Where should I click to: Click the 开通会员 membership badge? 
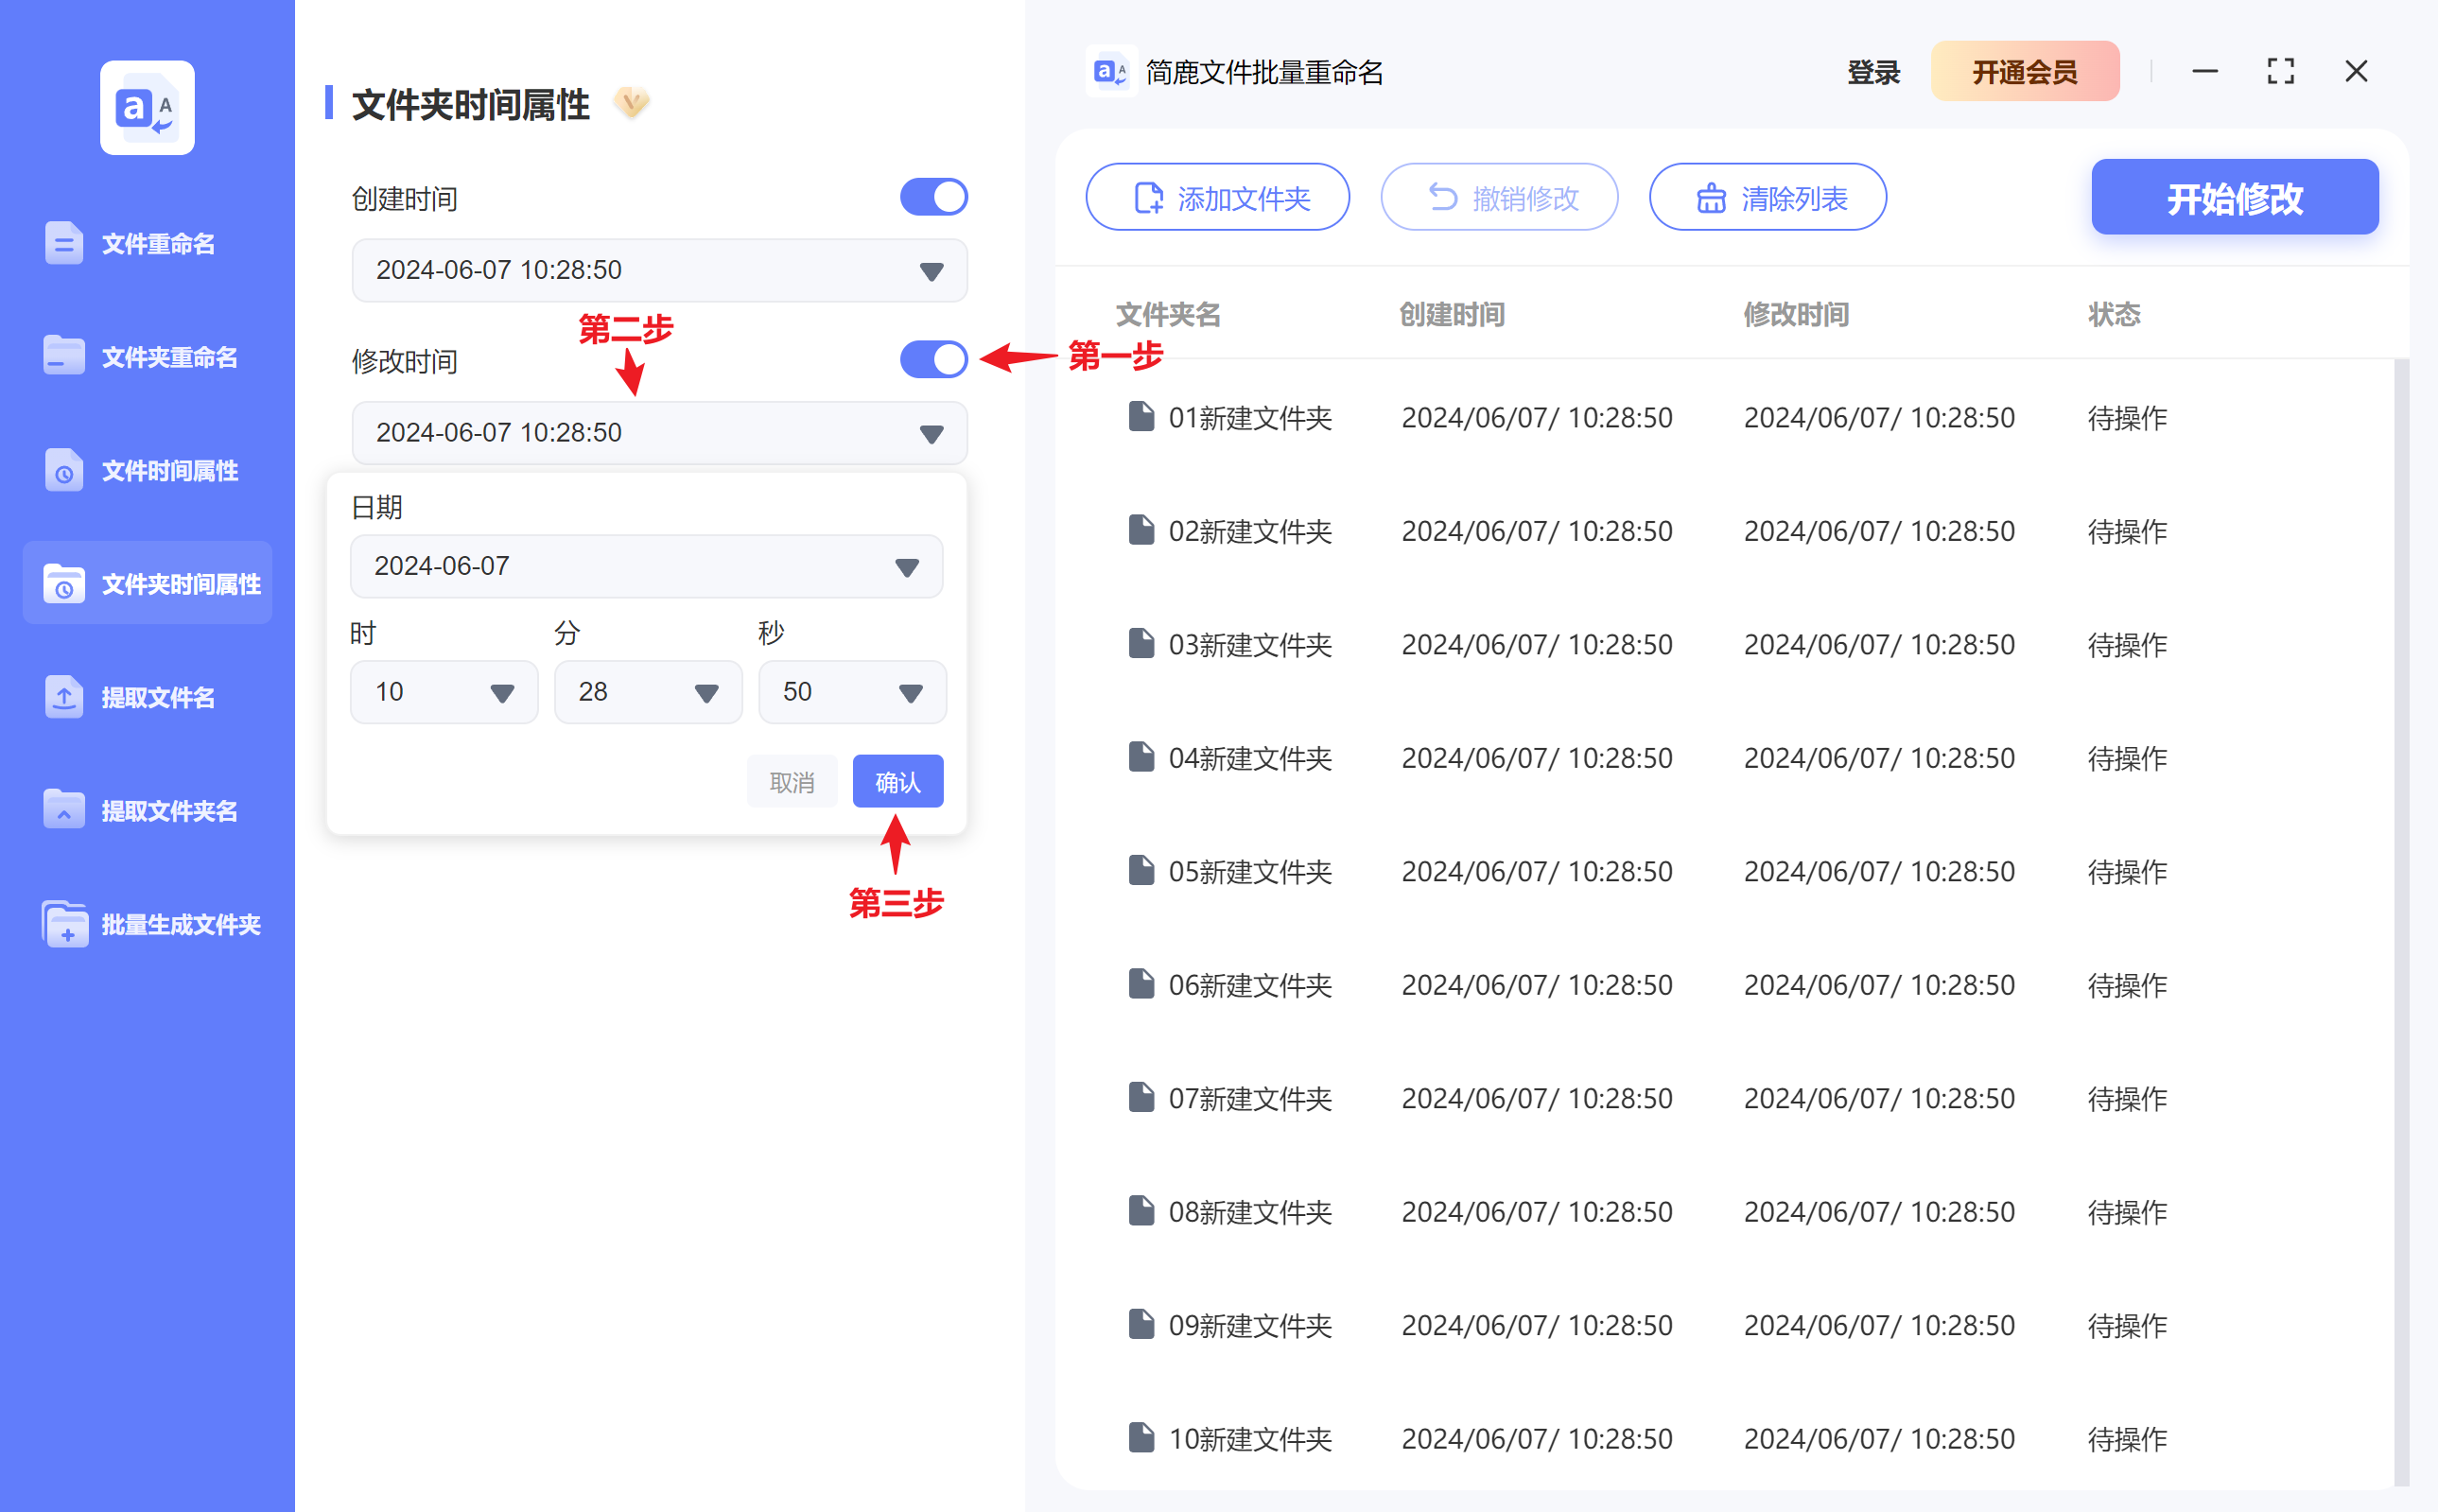click(2025, 71)
